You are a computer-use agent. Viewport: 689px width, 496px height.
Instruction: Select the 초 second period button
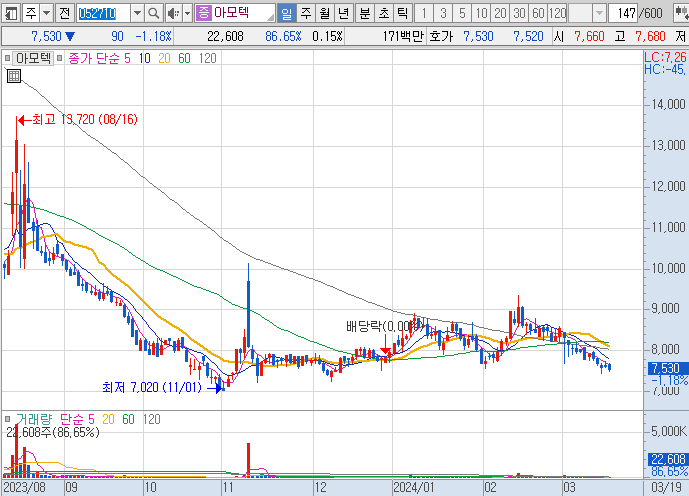pyautogui.click(x=384, y=13)
